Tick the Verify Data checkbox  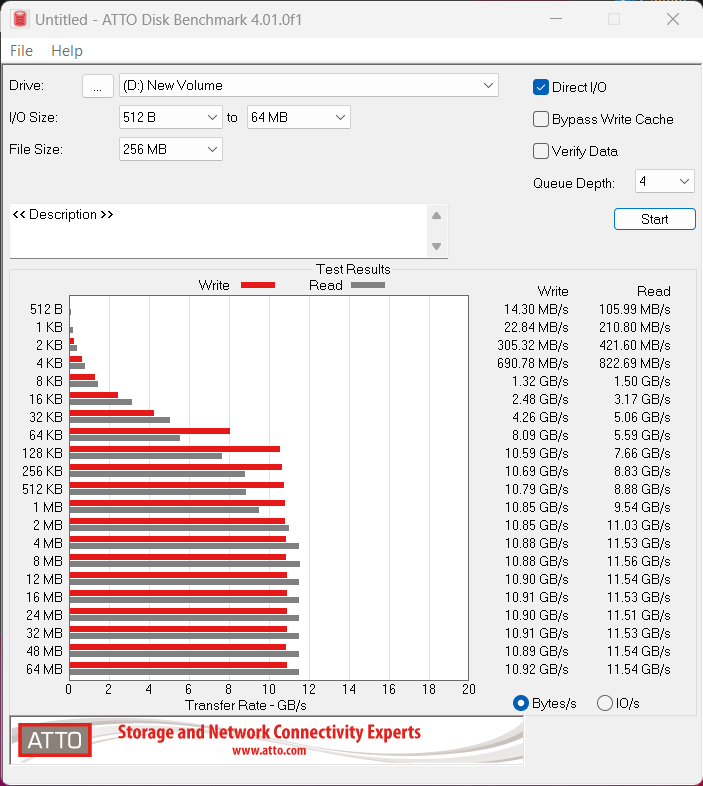click(541, 151)
